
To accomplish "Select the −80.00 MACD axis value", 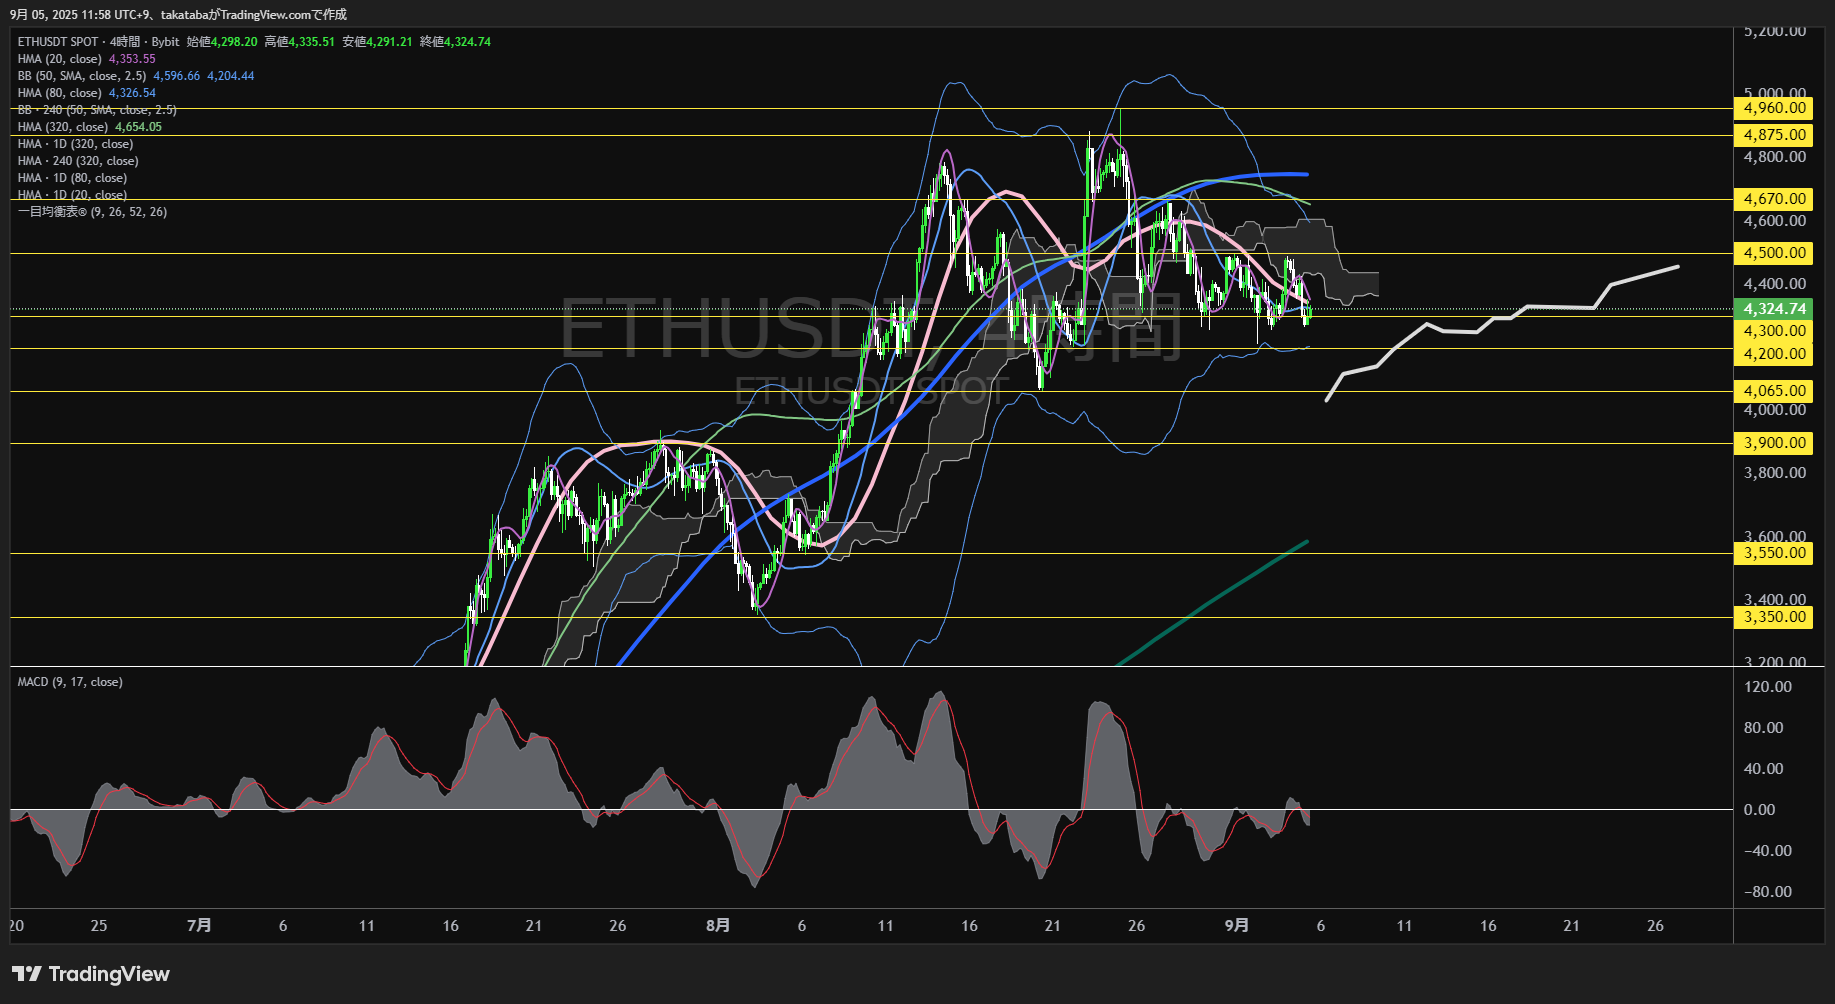I will tap(1767, 892).
